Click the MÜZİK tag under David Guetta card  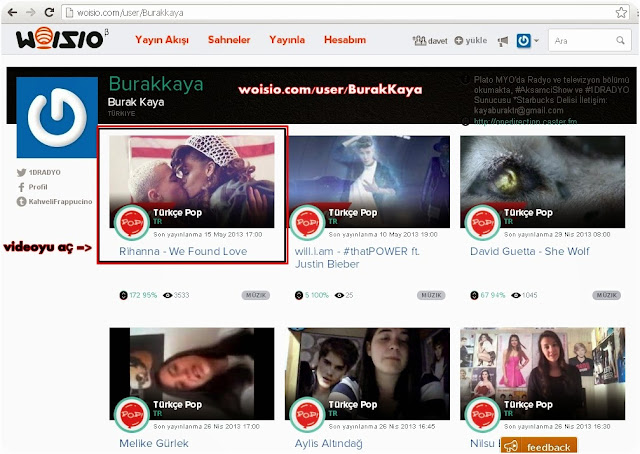607,295
